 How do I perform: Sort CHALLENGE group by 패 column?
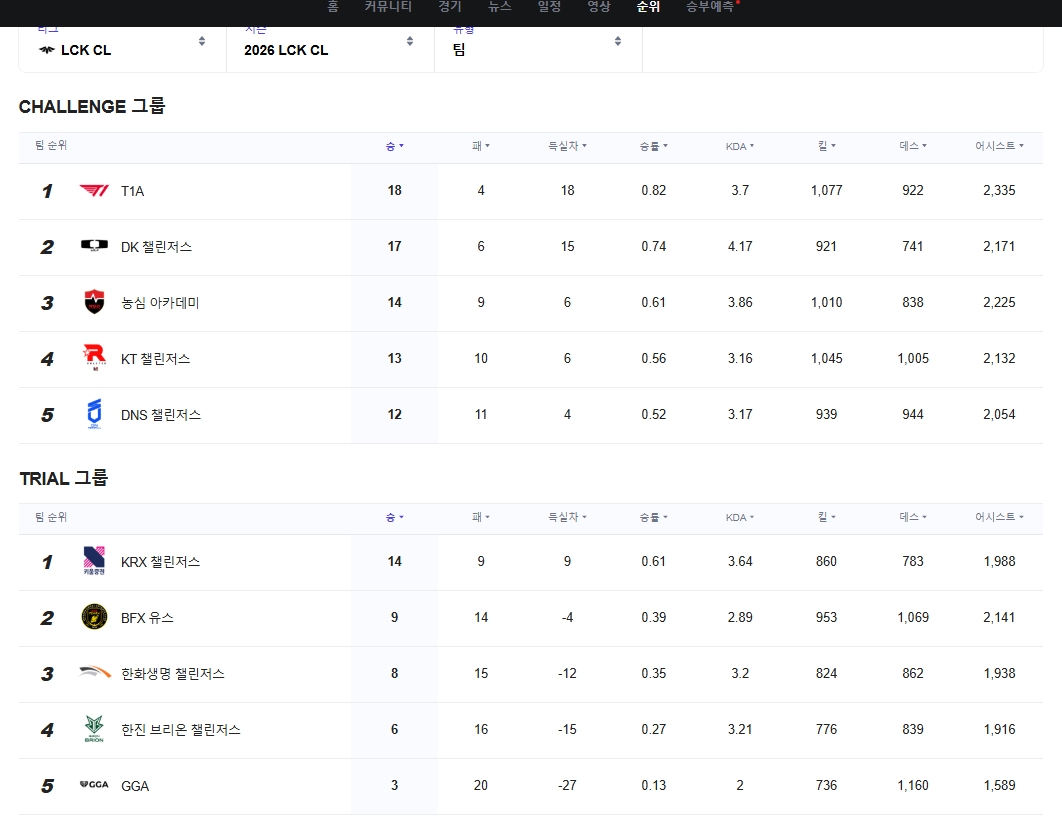point(481,146)
